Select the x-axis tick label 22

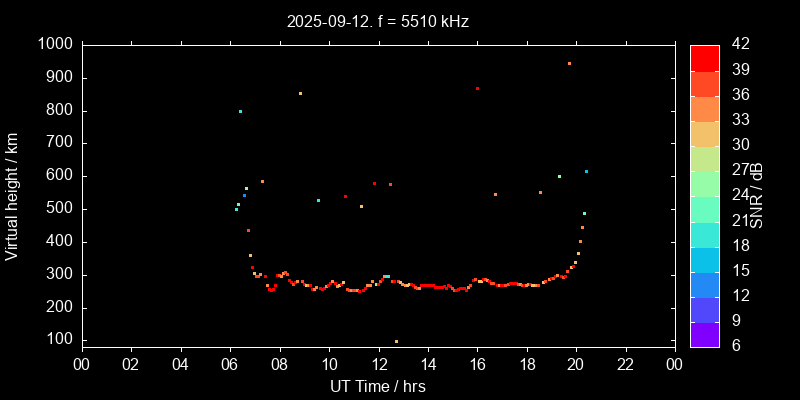coord(625,364)
